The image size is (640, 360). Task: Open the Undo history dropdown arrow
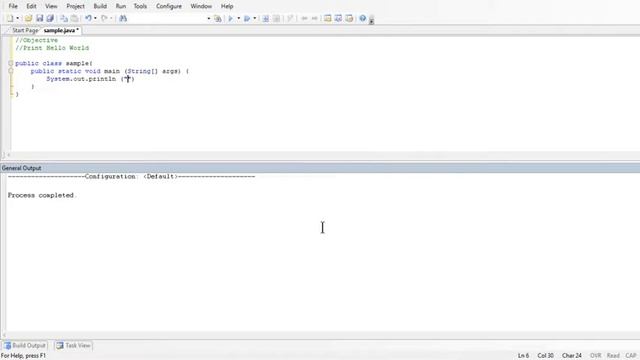tap(96, 18)
